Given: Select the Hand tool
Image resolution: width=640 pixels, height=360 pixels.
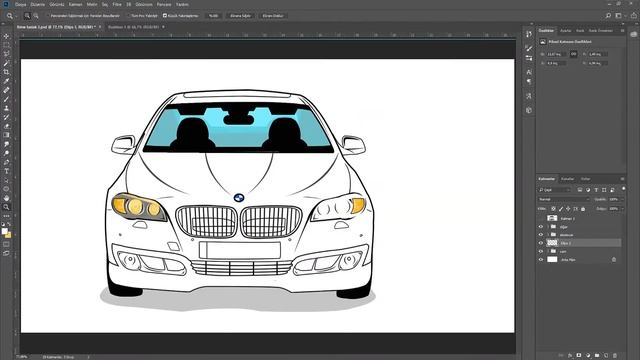Looking at the screenshot, I should coord(6,198).
